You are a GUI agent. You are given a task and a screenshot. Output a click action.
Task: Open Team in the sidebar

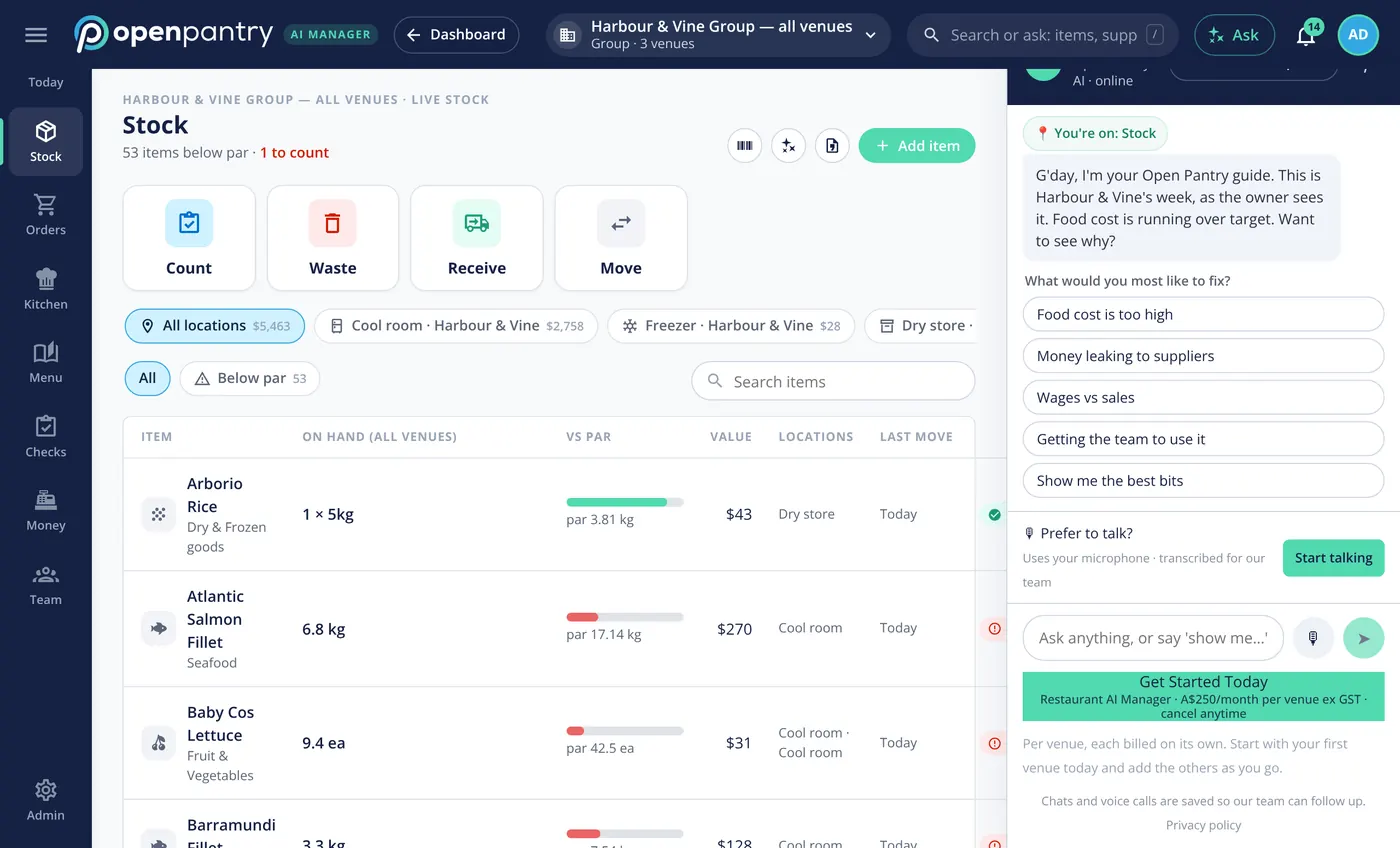tap(46, 585)
